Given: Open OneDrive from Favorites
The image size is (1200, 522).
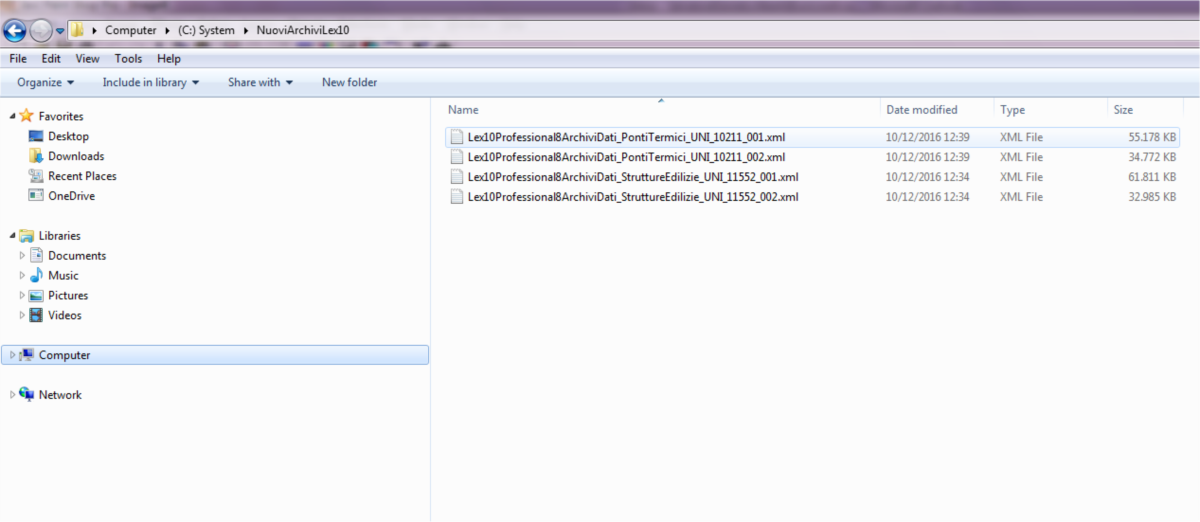Looking at the screenshot, I should coord(71,196).
